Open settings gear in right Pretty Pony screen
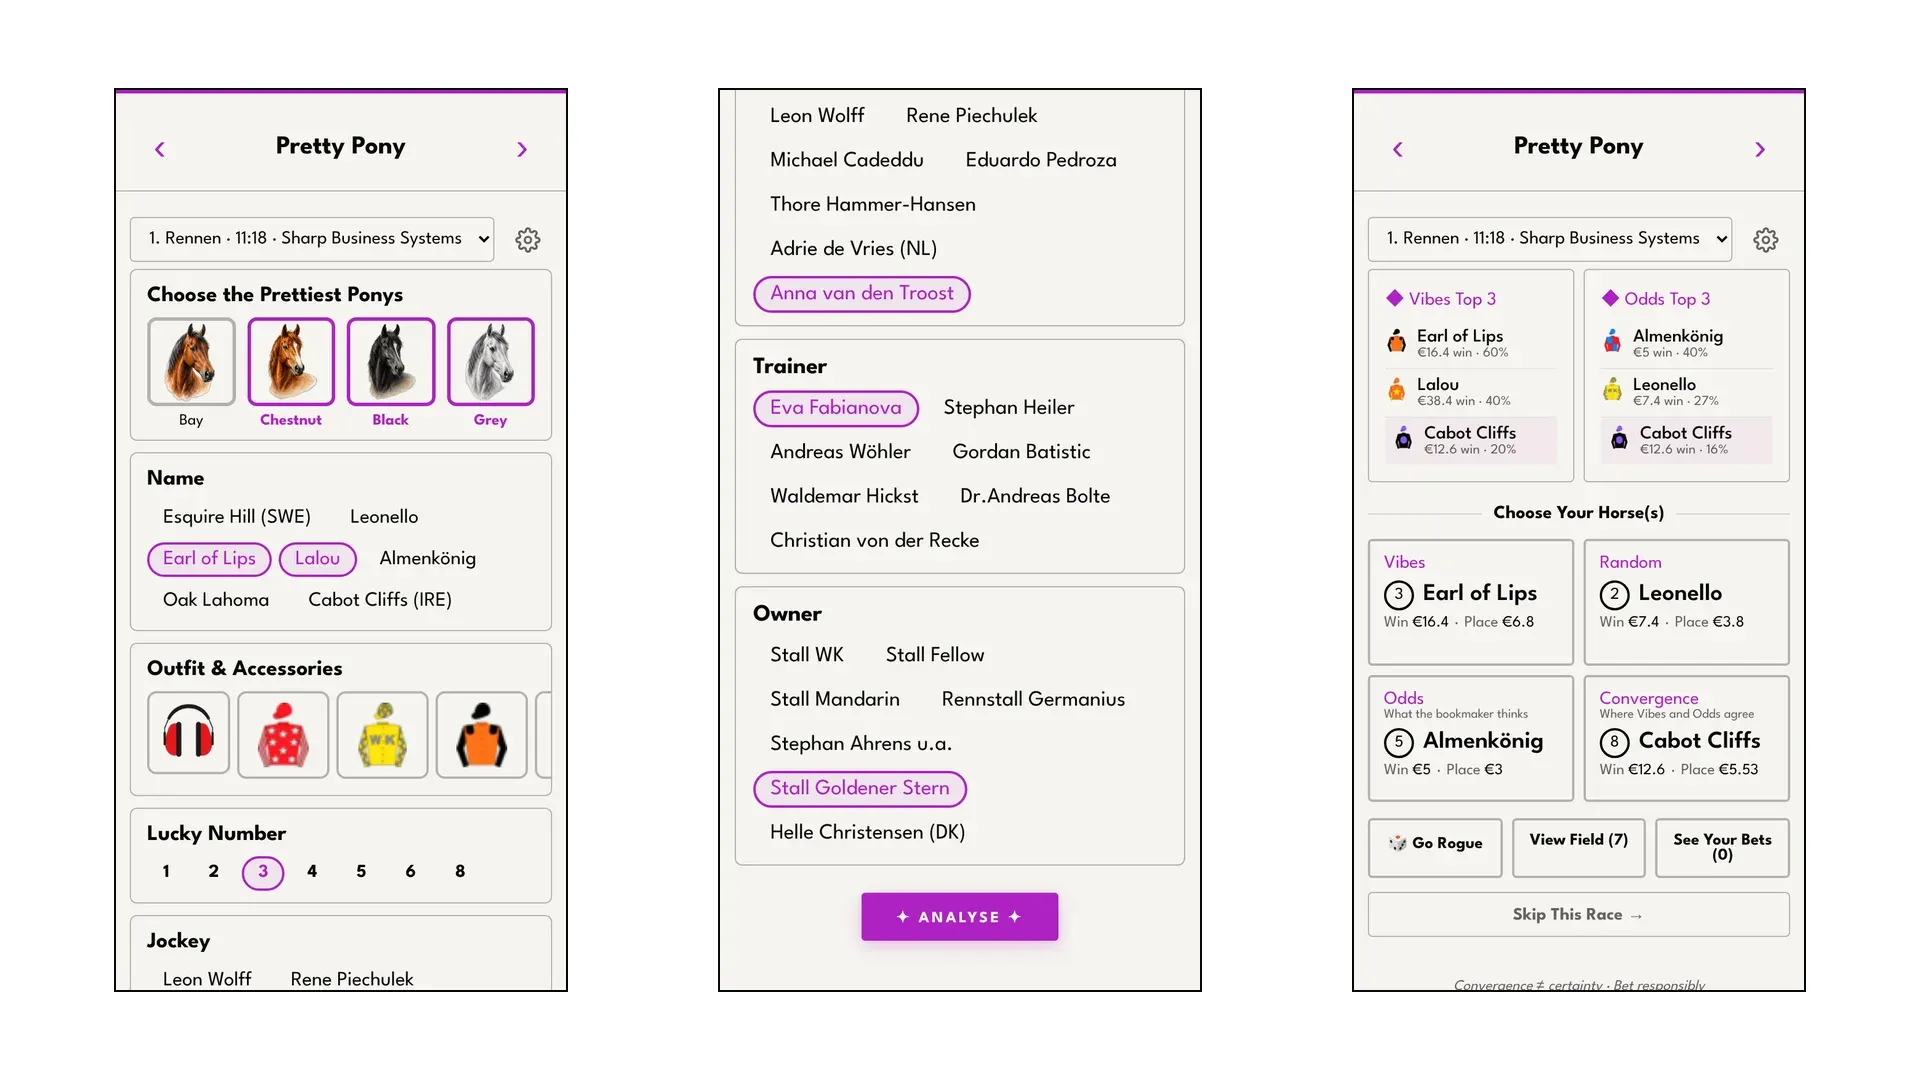The height and width of the screenshot is (1080, 1920). (1765, 239)
